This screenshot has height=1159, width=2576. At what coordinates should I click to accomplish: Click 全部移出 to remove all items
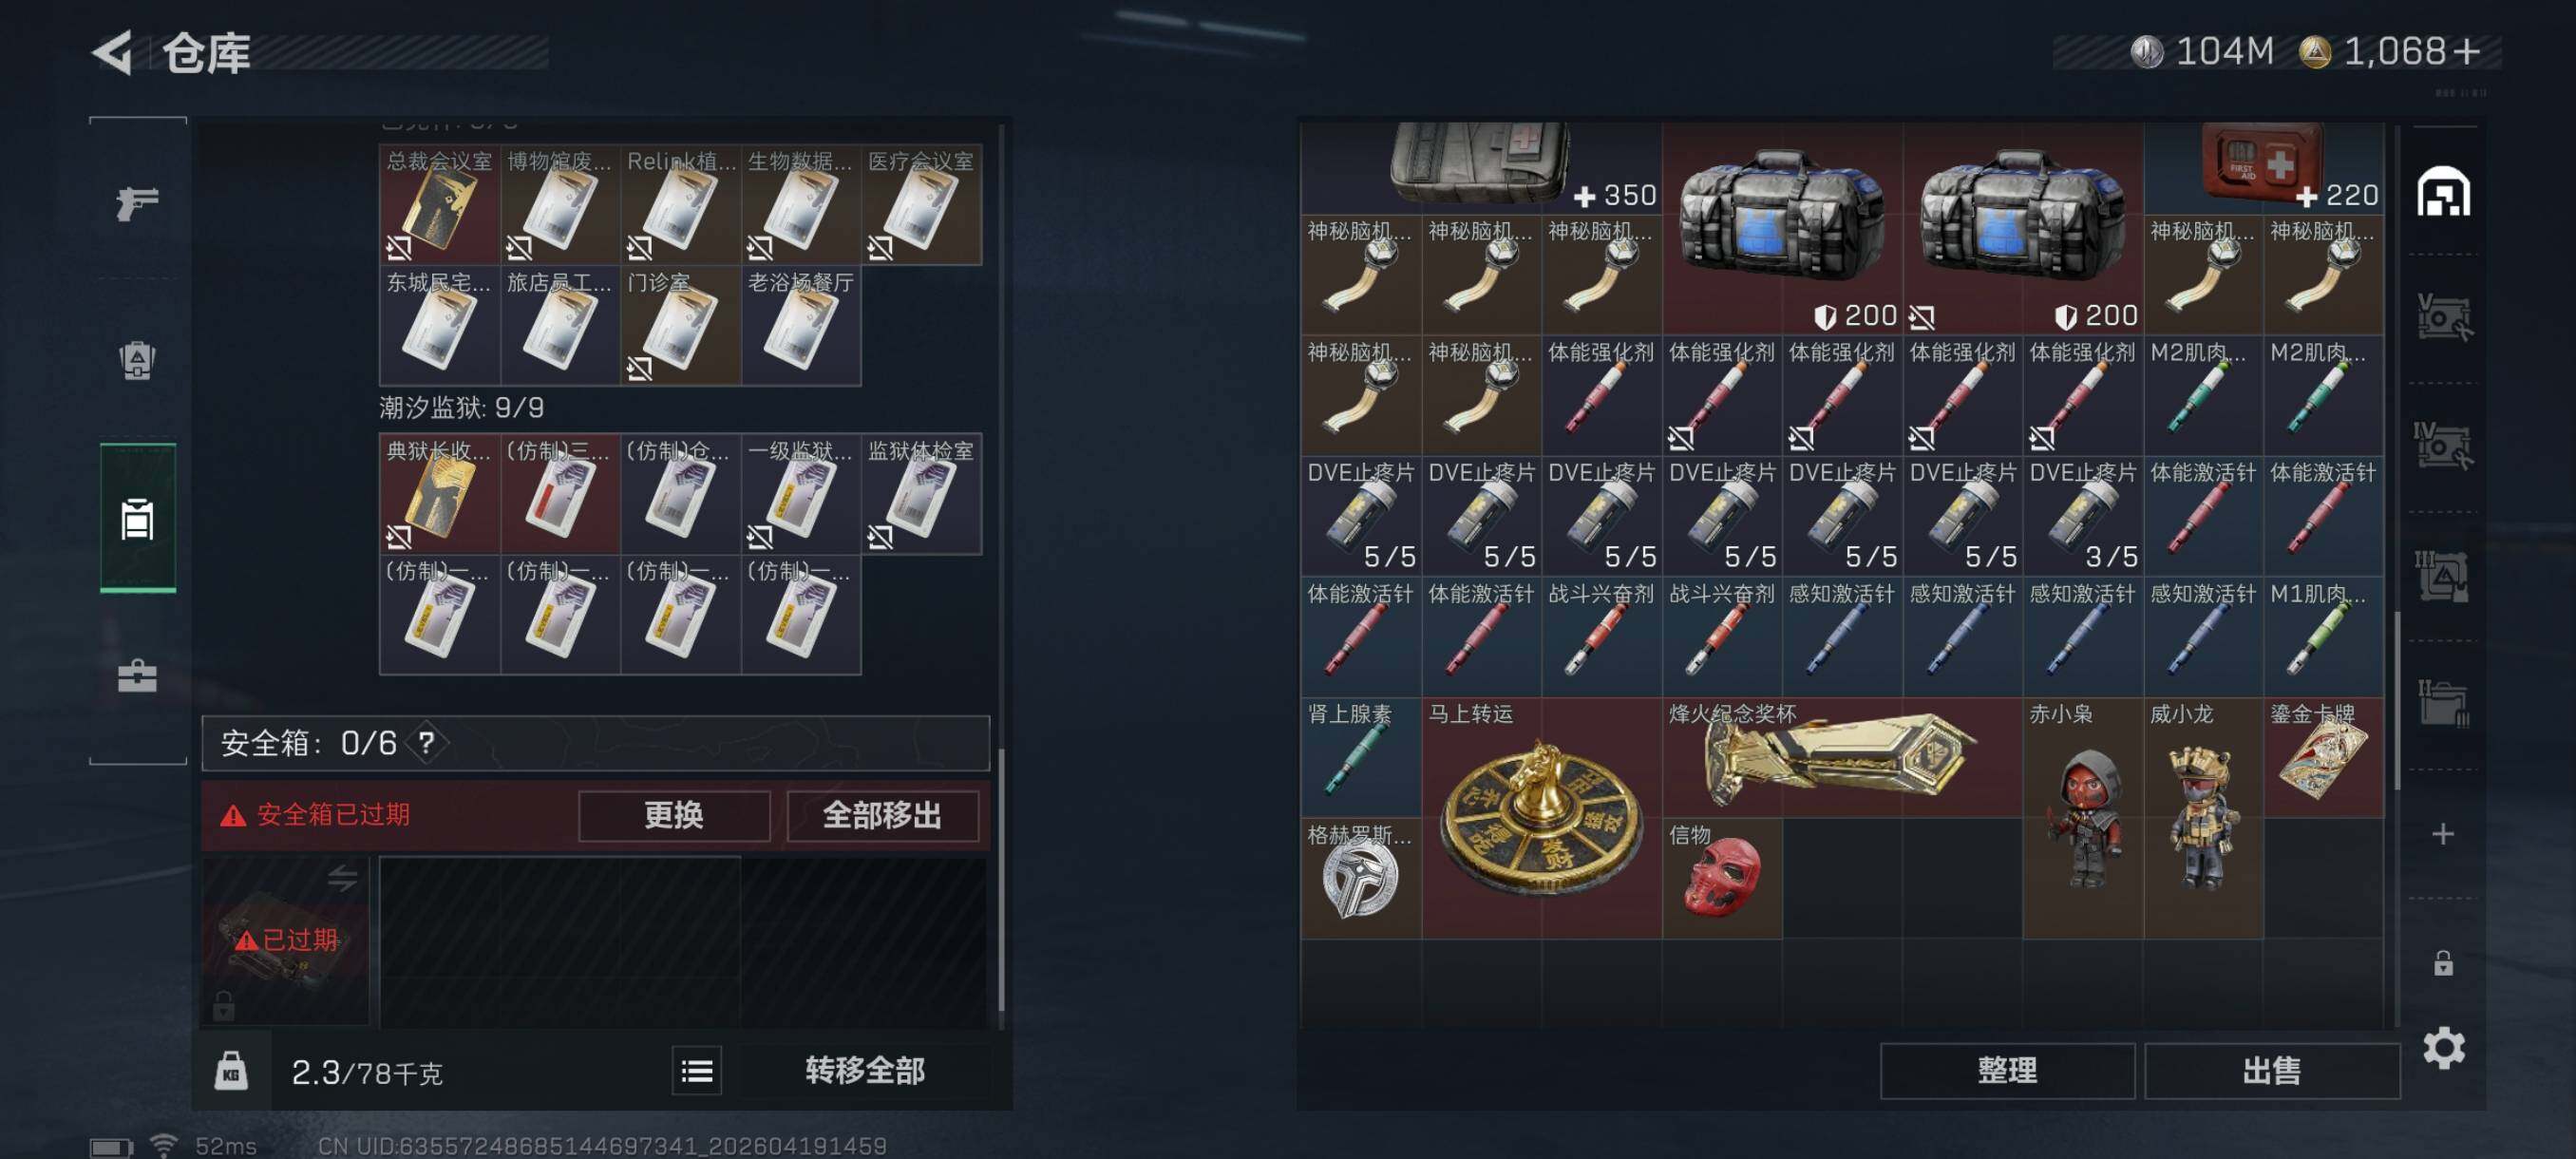click(x=882, y=815)
